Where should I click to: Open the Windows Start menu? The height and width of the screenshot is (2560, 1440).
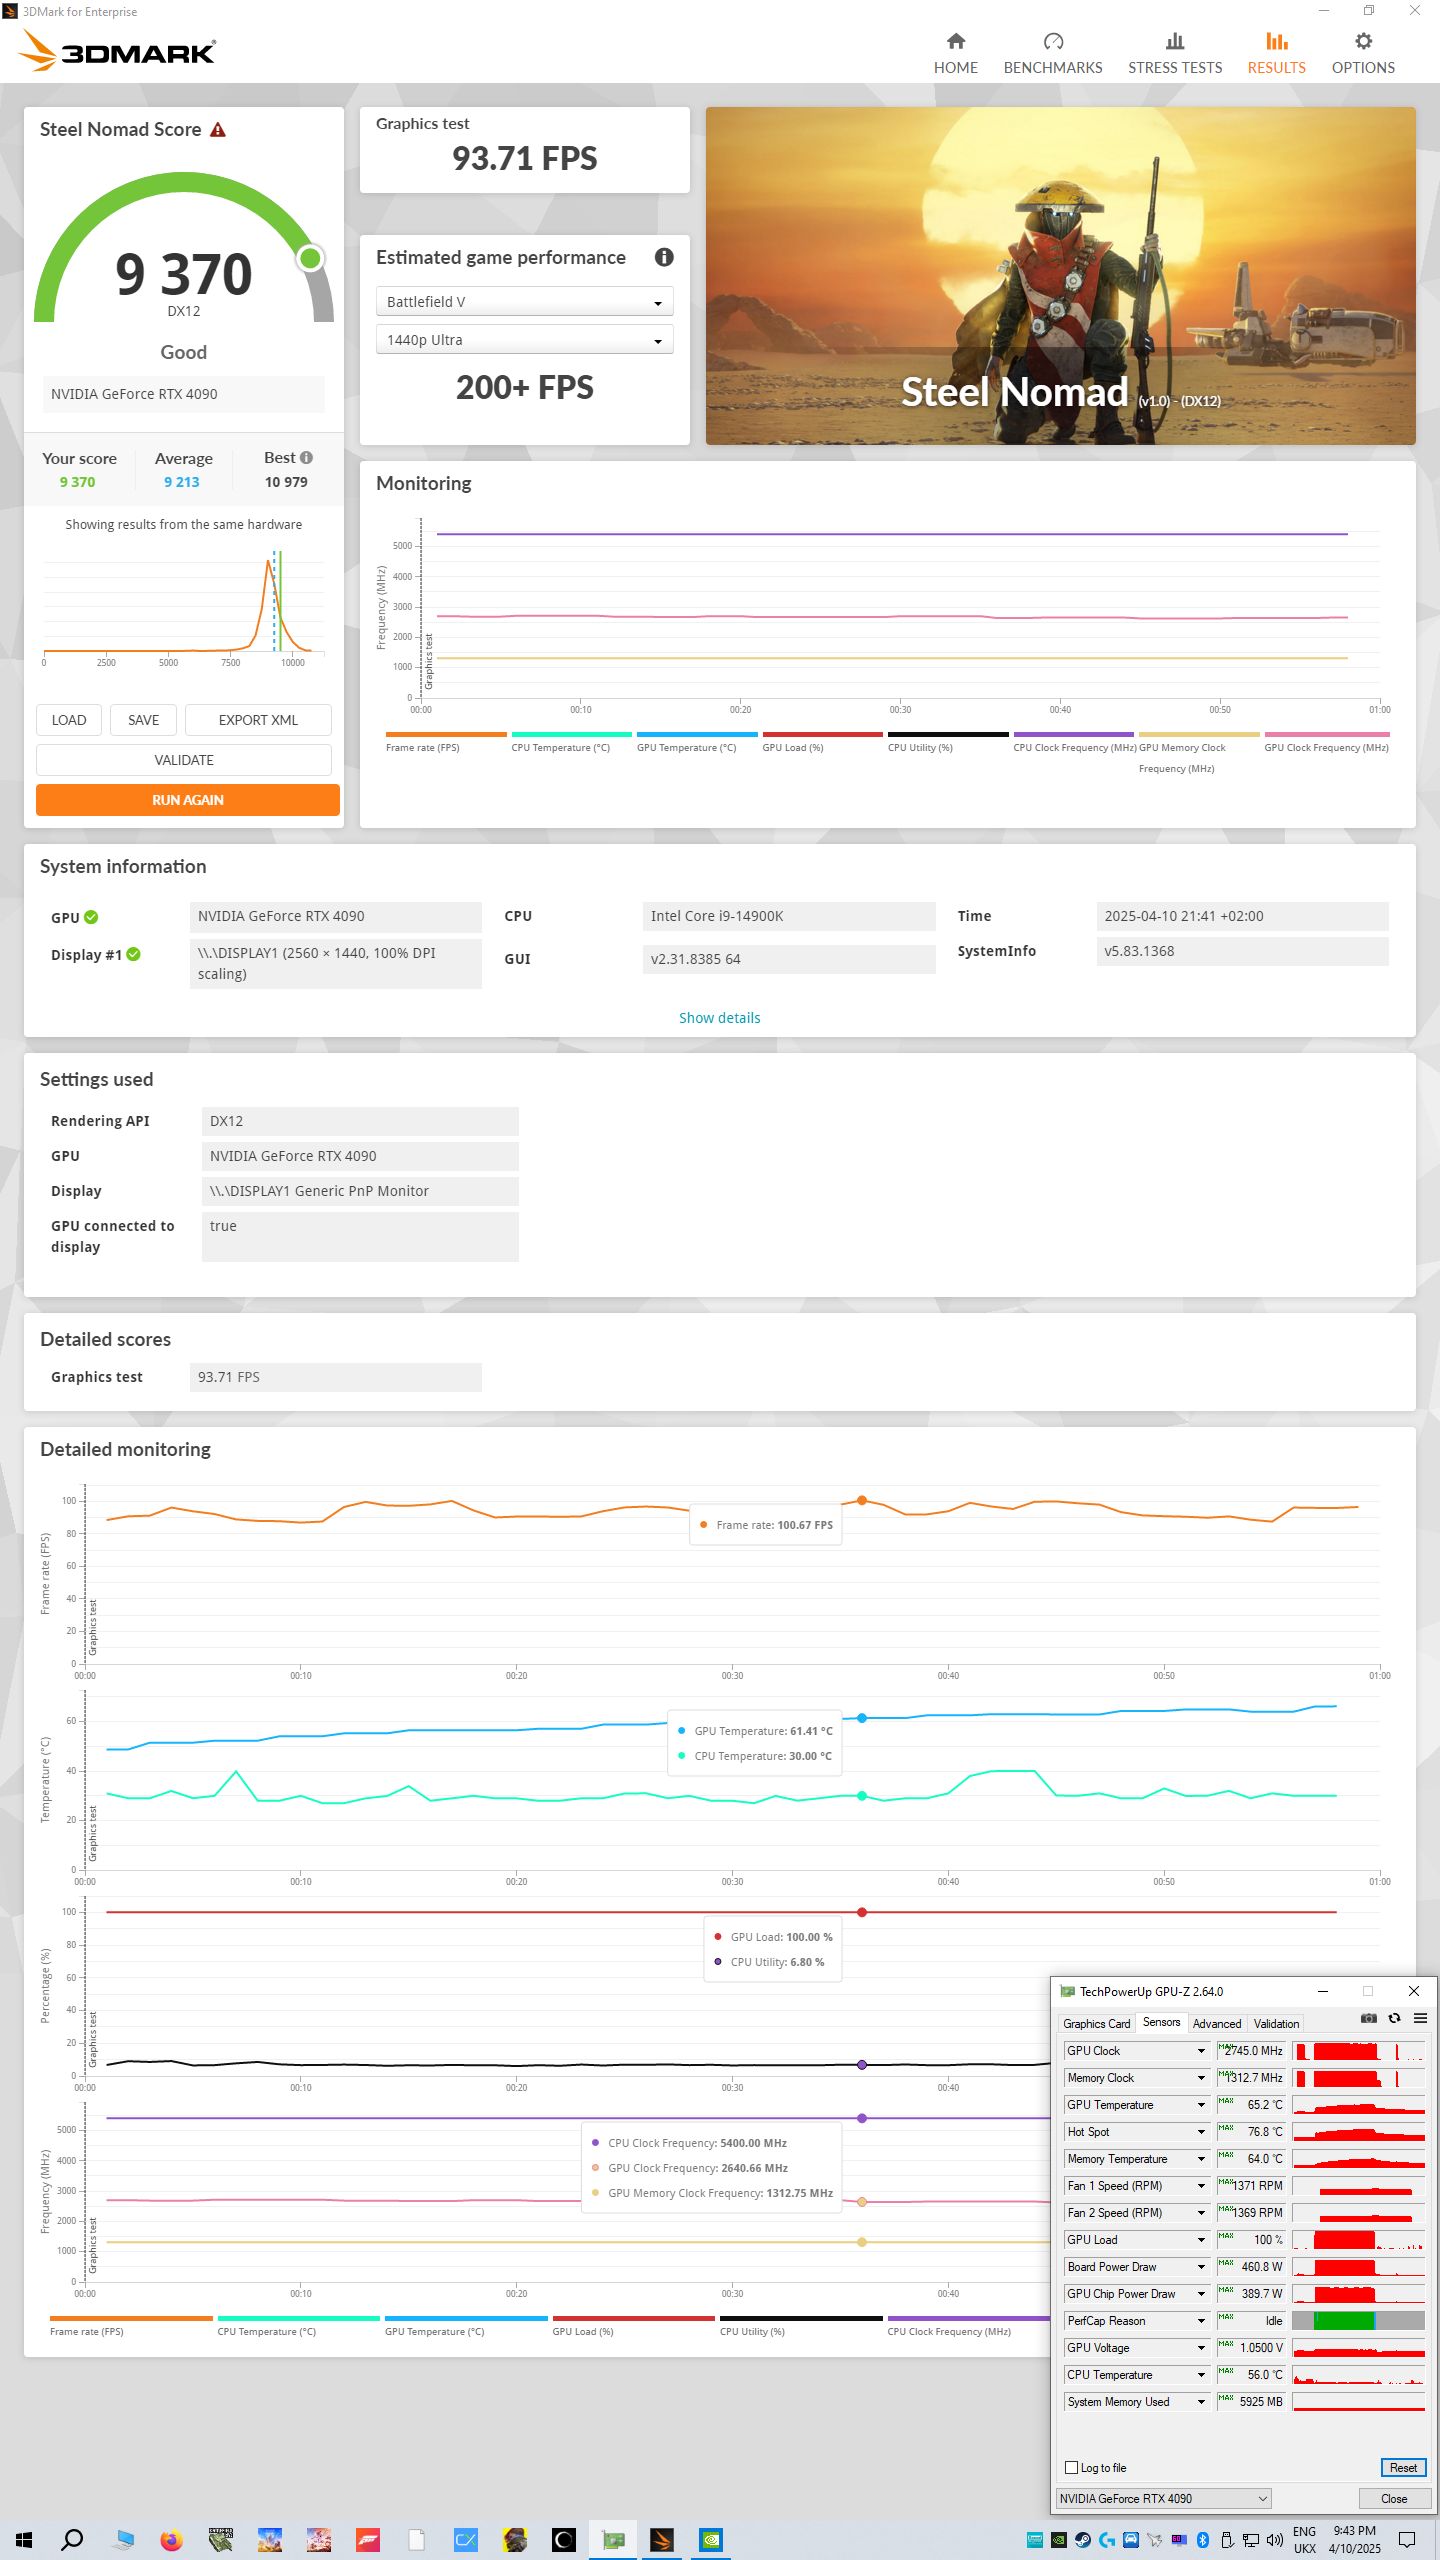pos(24,2539)
